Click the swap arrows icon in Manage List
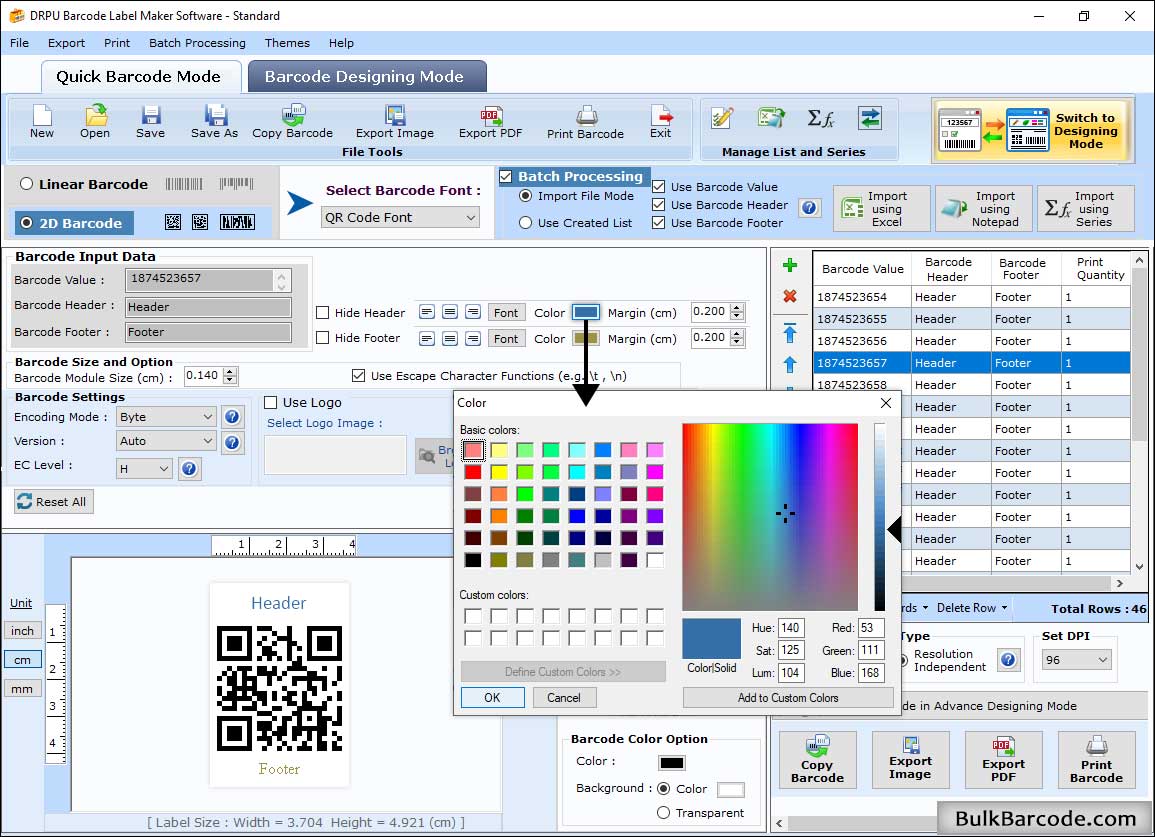The height and width of the screenshot is (837, 1155). [x=870, y=118]
